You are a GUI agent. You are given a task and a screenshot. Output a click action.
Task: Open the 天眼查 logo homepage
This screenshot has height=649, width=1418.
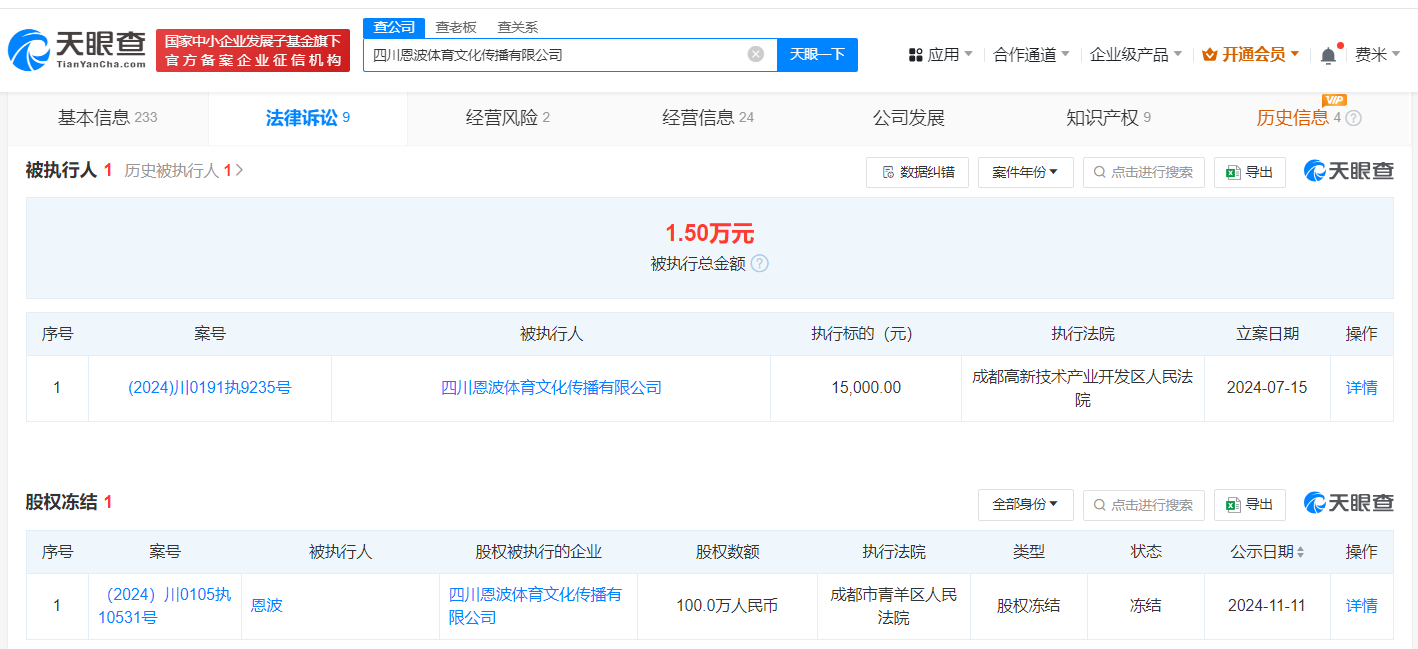click(x=77, y=50)
